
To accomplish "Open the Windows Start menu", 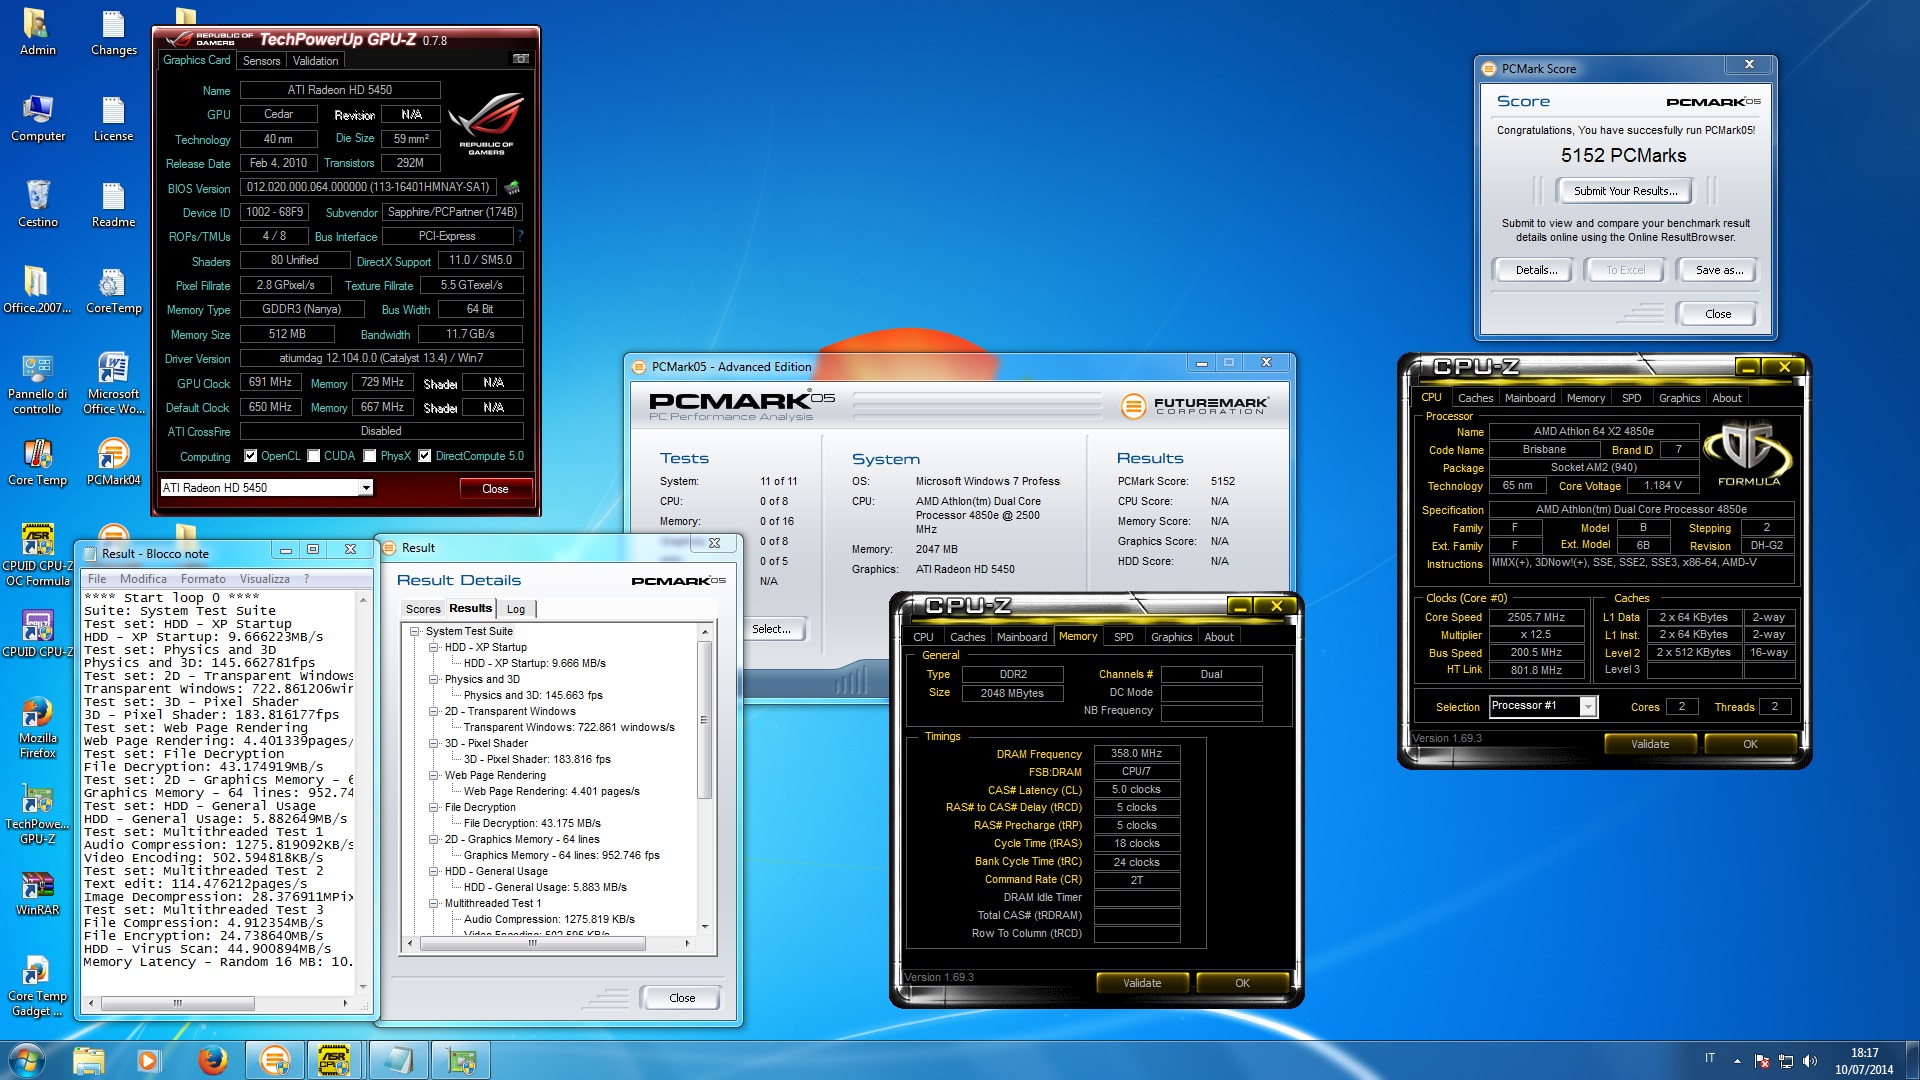I will click(27, 1060).
